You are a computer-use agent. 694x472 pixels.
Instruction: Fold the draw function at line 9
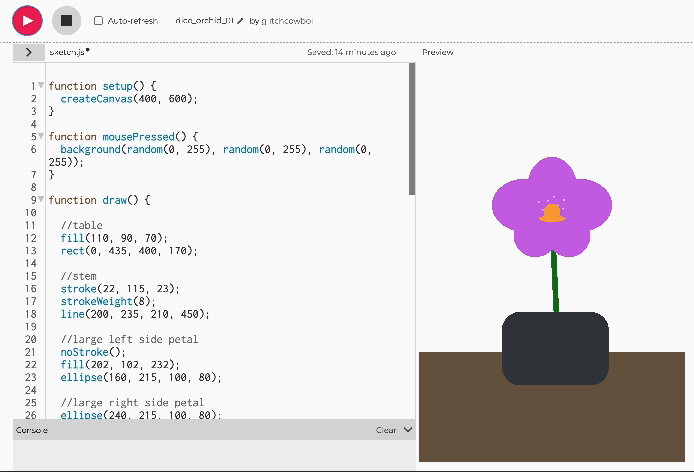pyautogui.click(x=41, y=200)
